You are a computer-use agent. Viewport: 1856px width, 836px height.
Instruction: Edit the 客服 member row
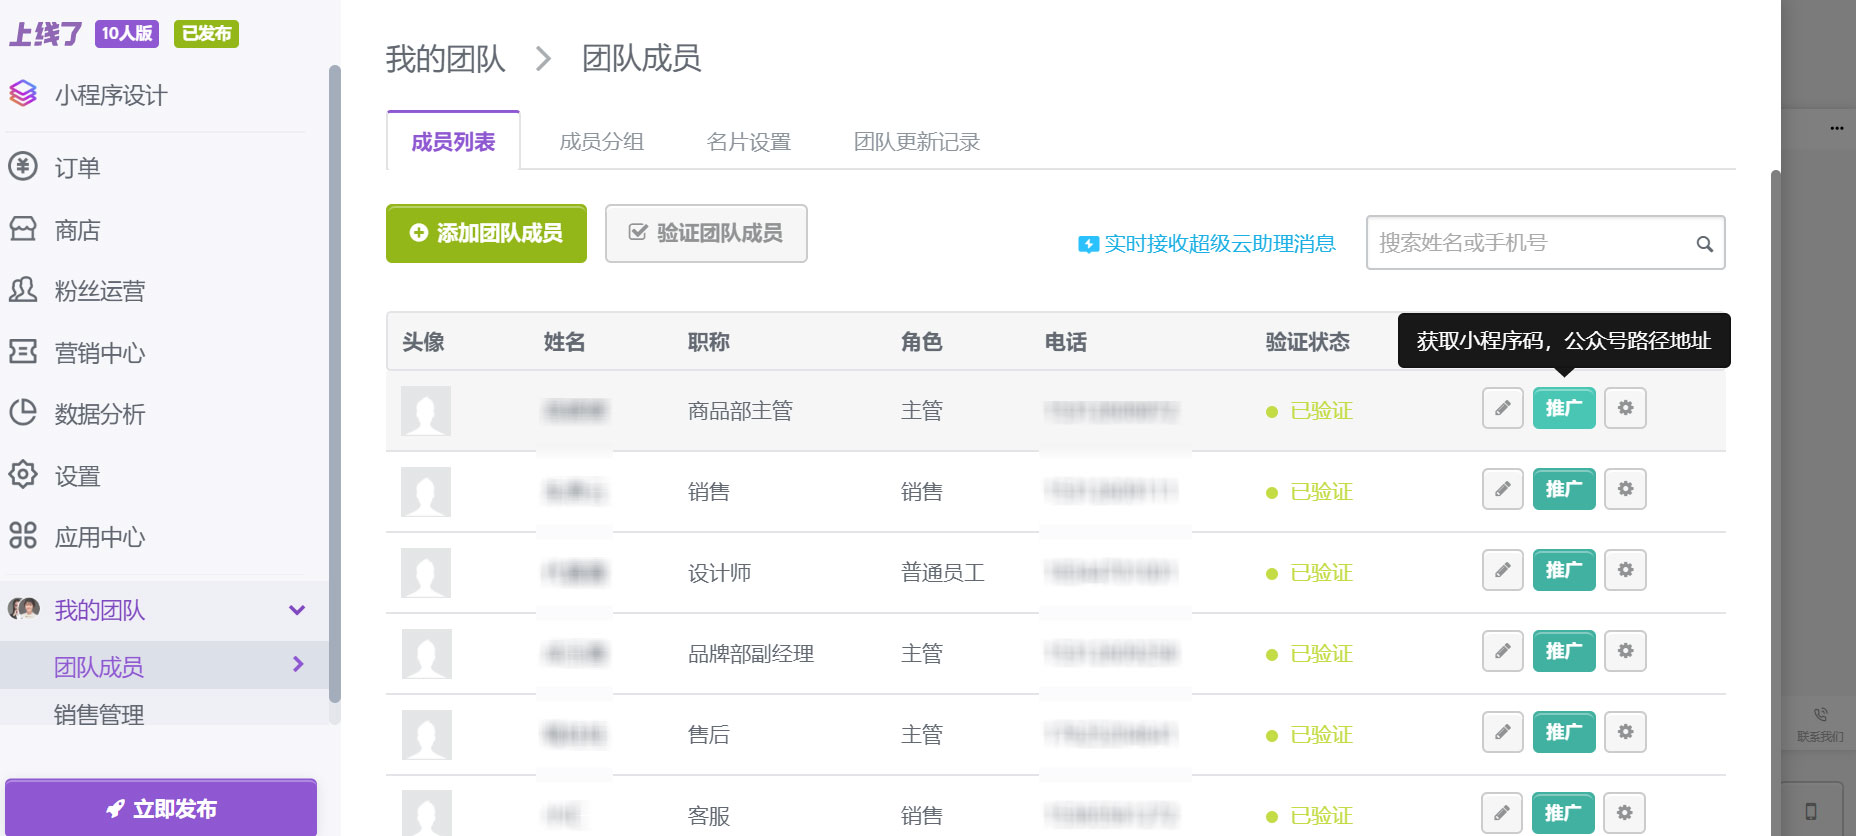(1502, 813)
